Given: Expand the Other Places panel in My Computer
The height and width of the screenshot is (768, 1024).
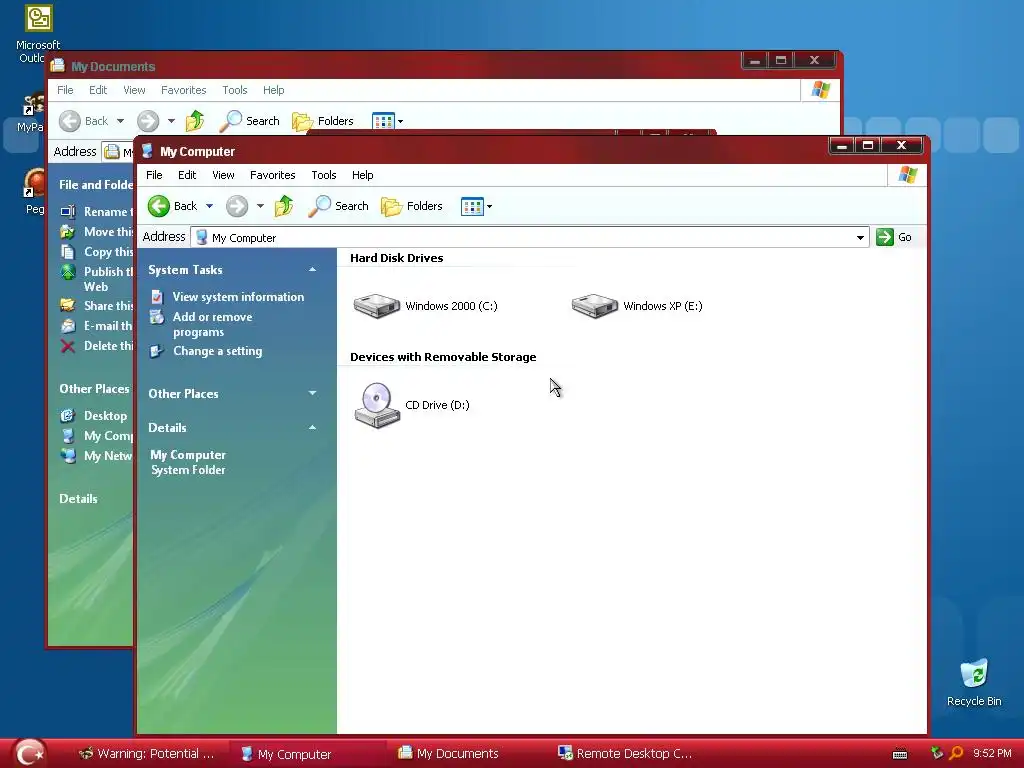Looking at the screenshot, I should point(312,393).
